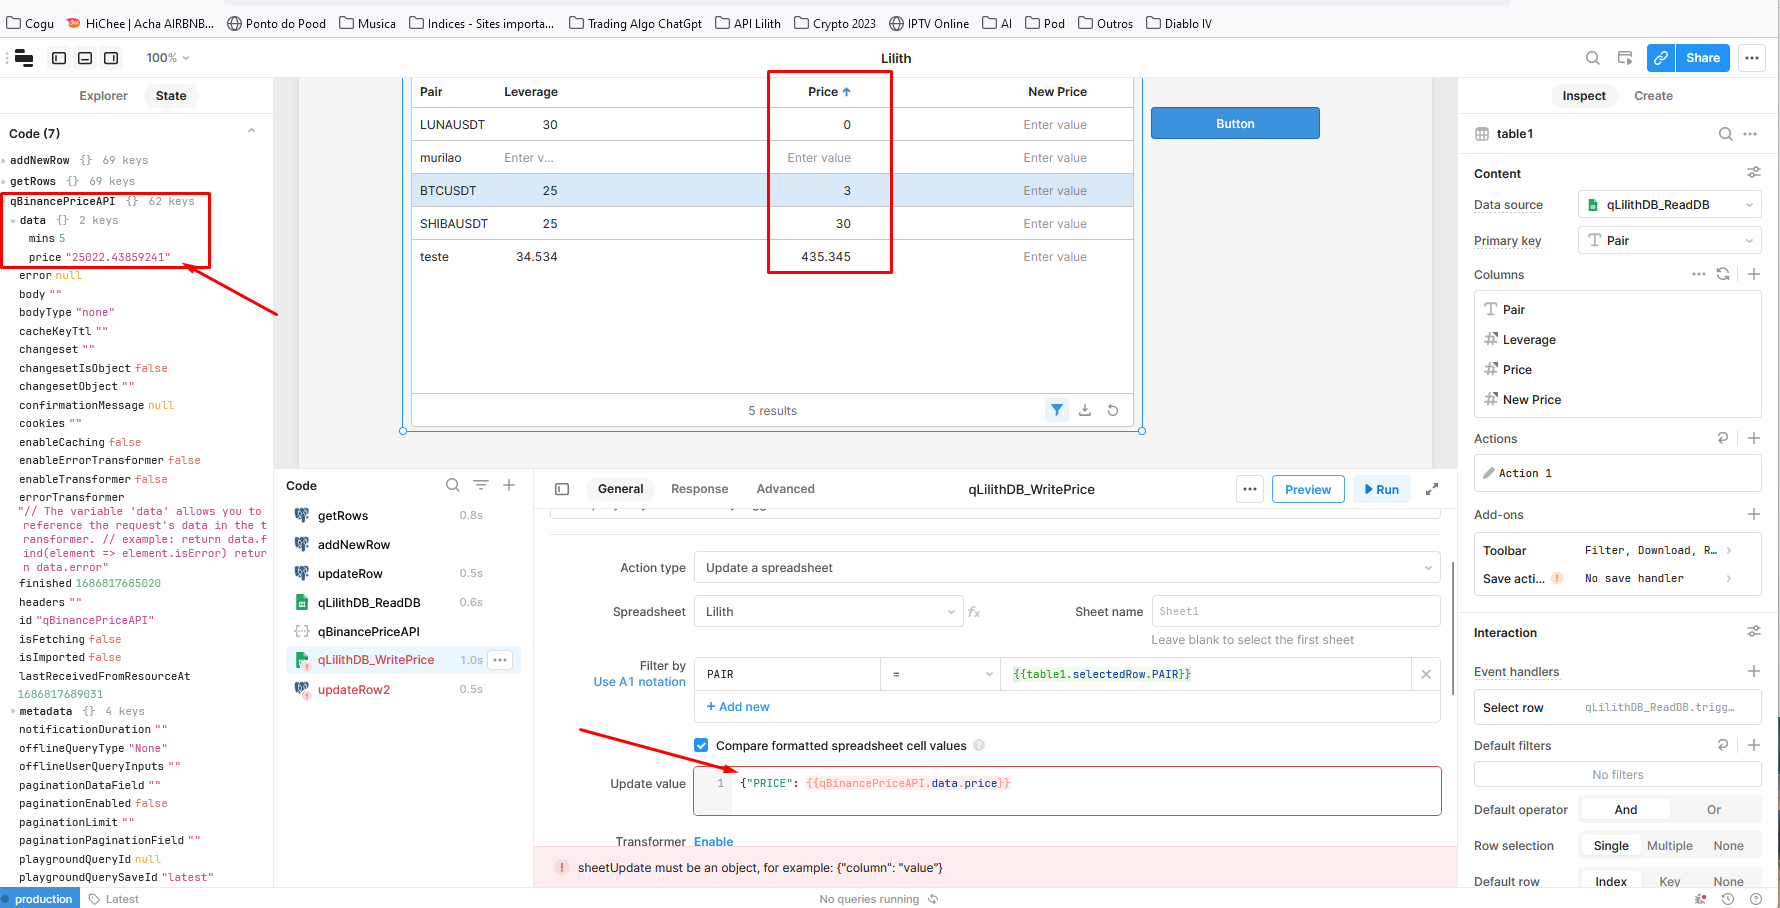Open the Data source dropdown

[x=1670, y=205]
